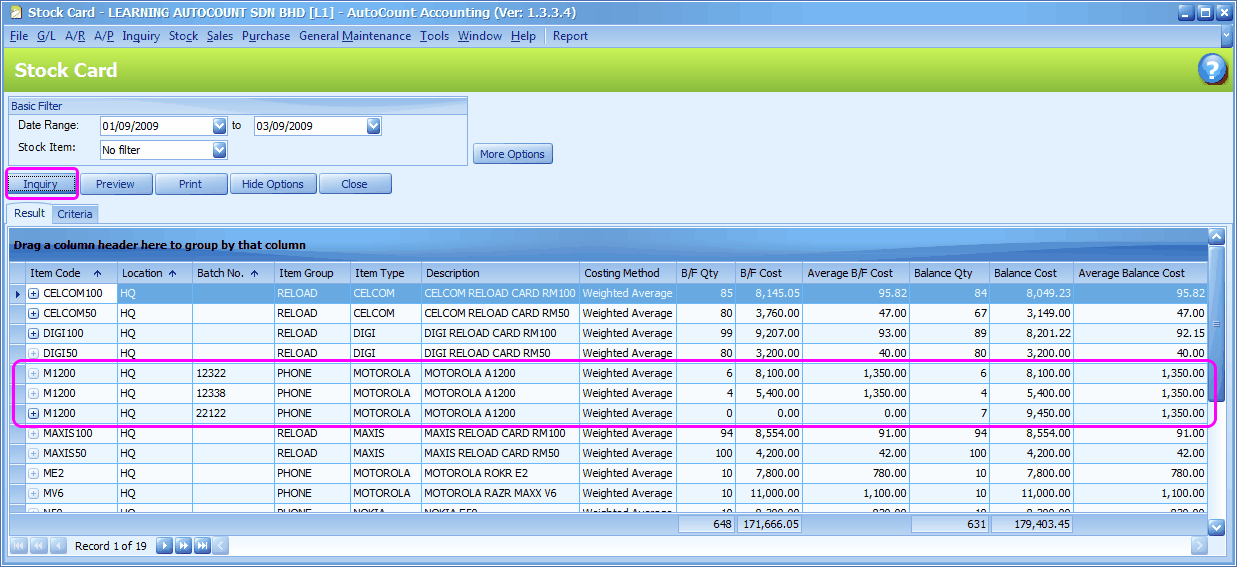Open the blue help question mark icon
The height and width of the screenshot is (567, 1237).
[x=1212, y=70]
